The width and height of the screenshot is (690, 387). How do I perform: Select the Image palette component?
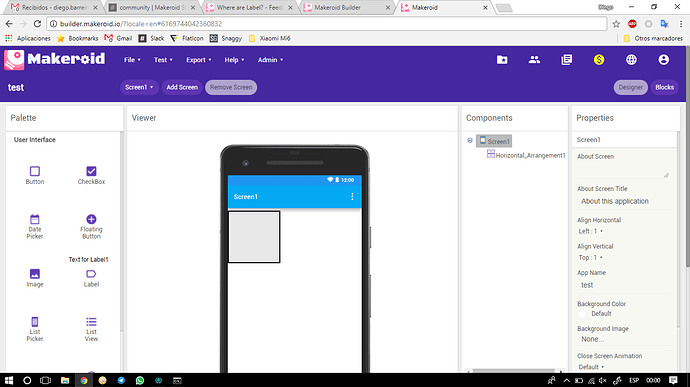pos(35,278)
